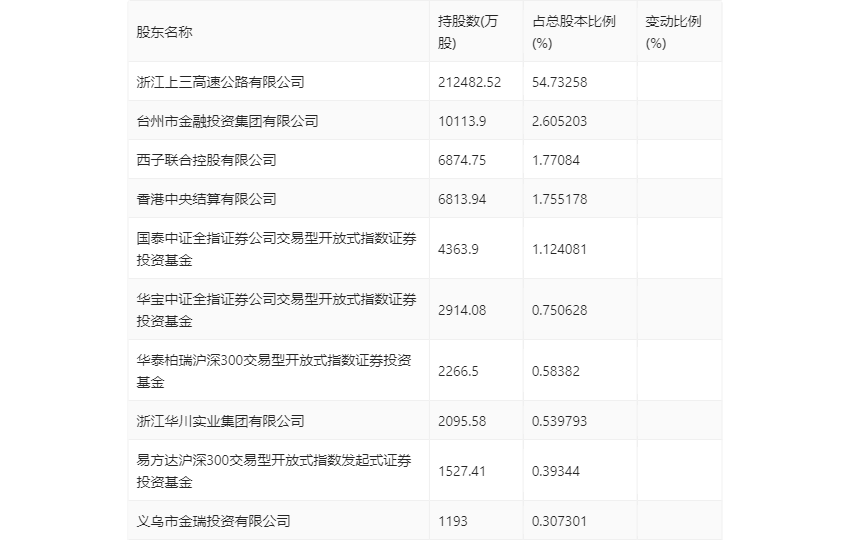Select the 易方达沪深300 fund row name
The width and height of the screenshot is (850, 540).
point(274,471)
